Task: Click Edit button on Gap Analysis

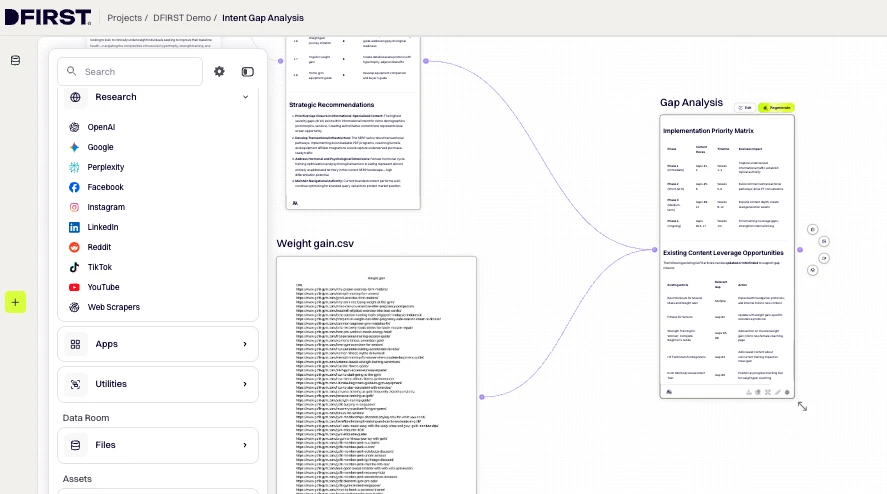Action: (x=744, y=108)
